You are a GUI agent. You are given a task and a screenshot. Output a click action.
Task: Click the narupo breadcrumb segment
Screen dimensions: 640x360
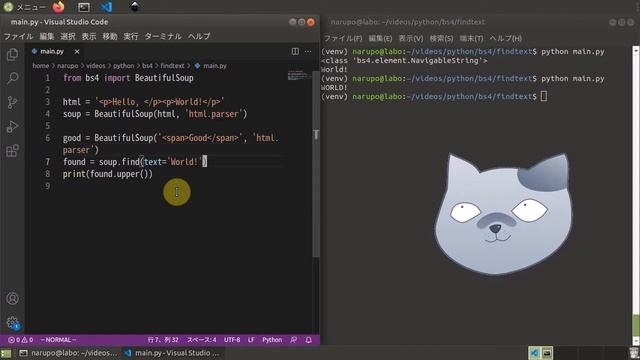67,66
